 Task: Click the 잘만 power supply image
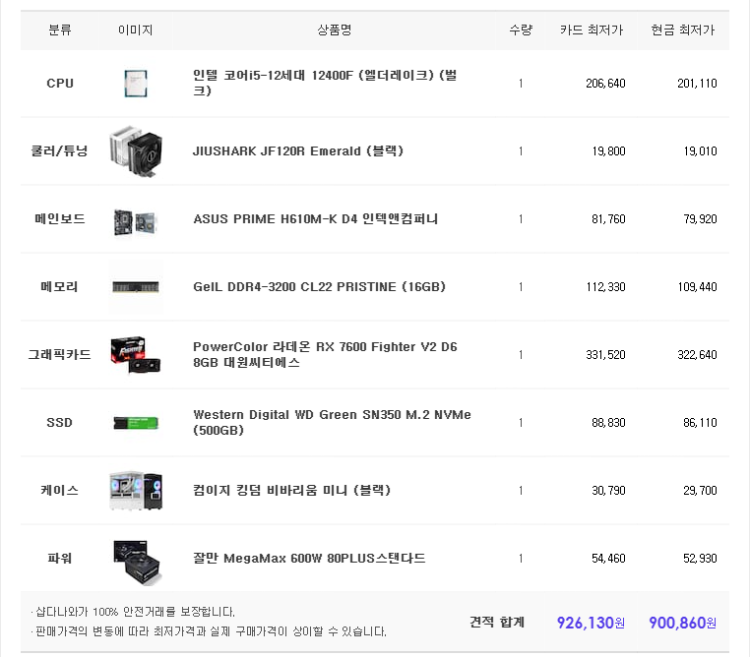[x=136, y=558]
